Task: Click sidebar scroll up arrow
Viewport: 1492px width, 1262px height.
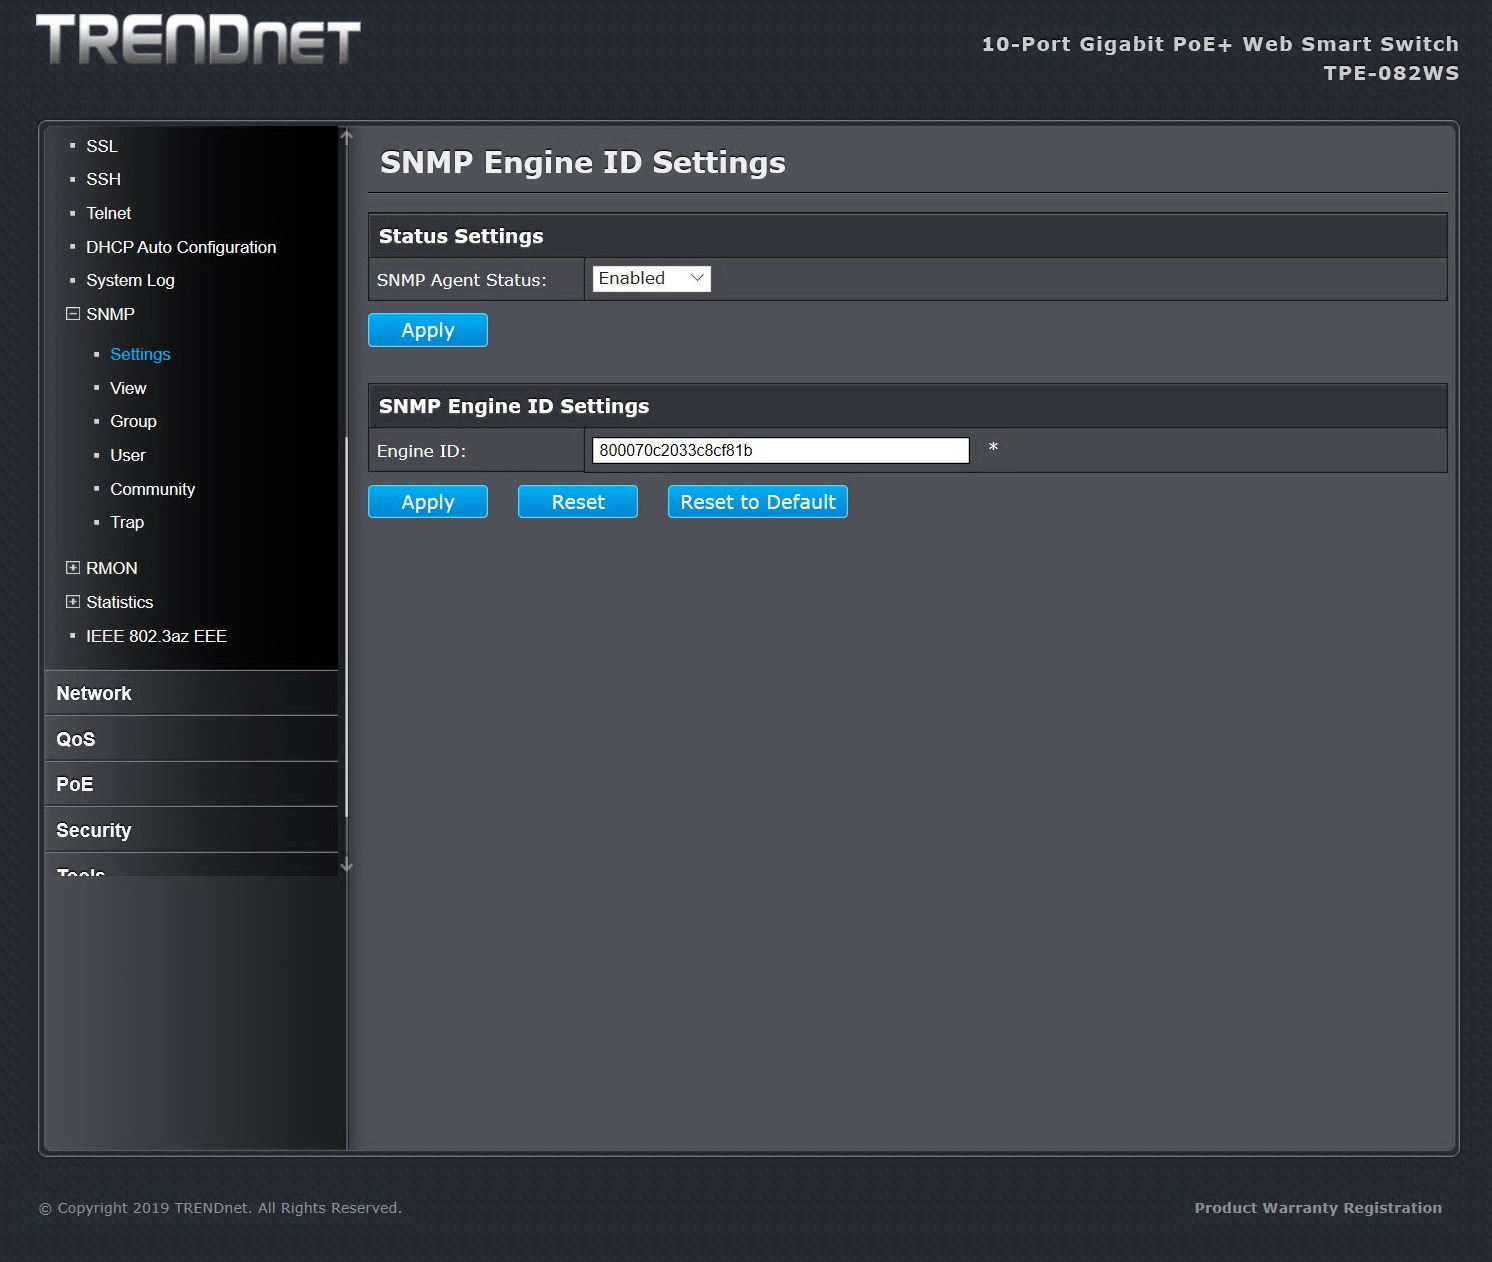Action: [x=346, y=136]
